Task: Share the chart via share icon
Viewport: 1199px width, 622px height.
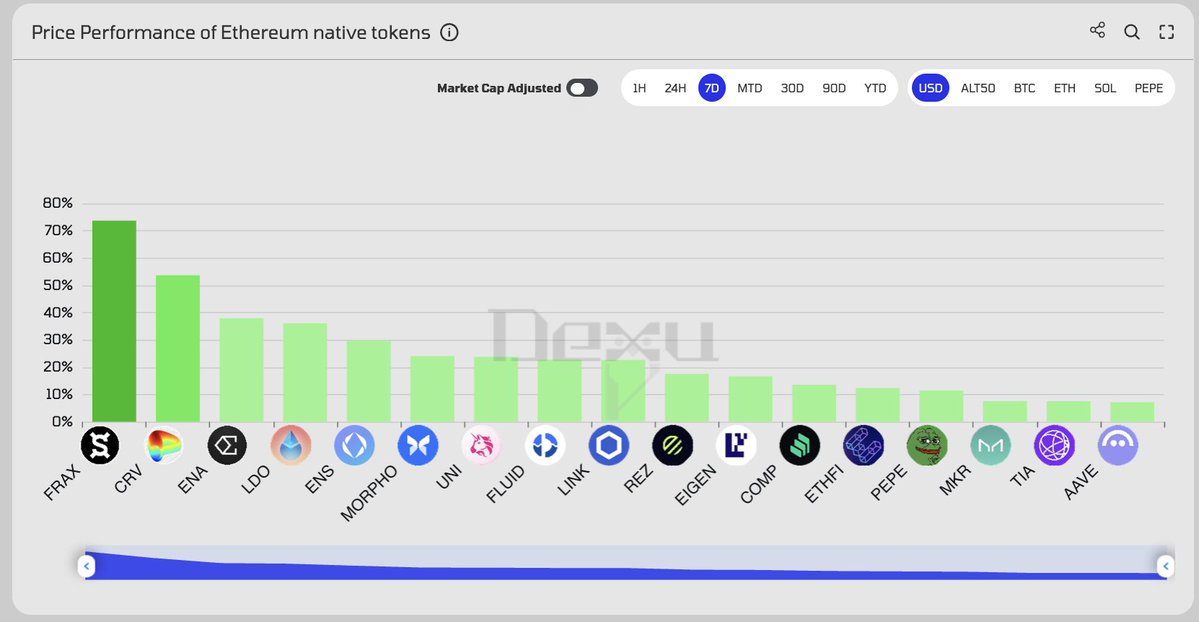Action: tap(1097, 31)
